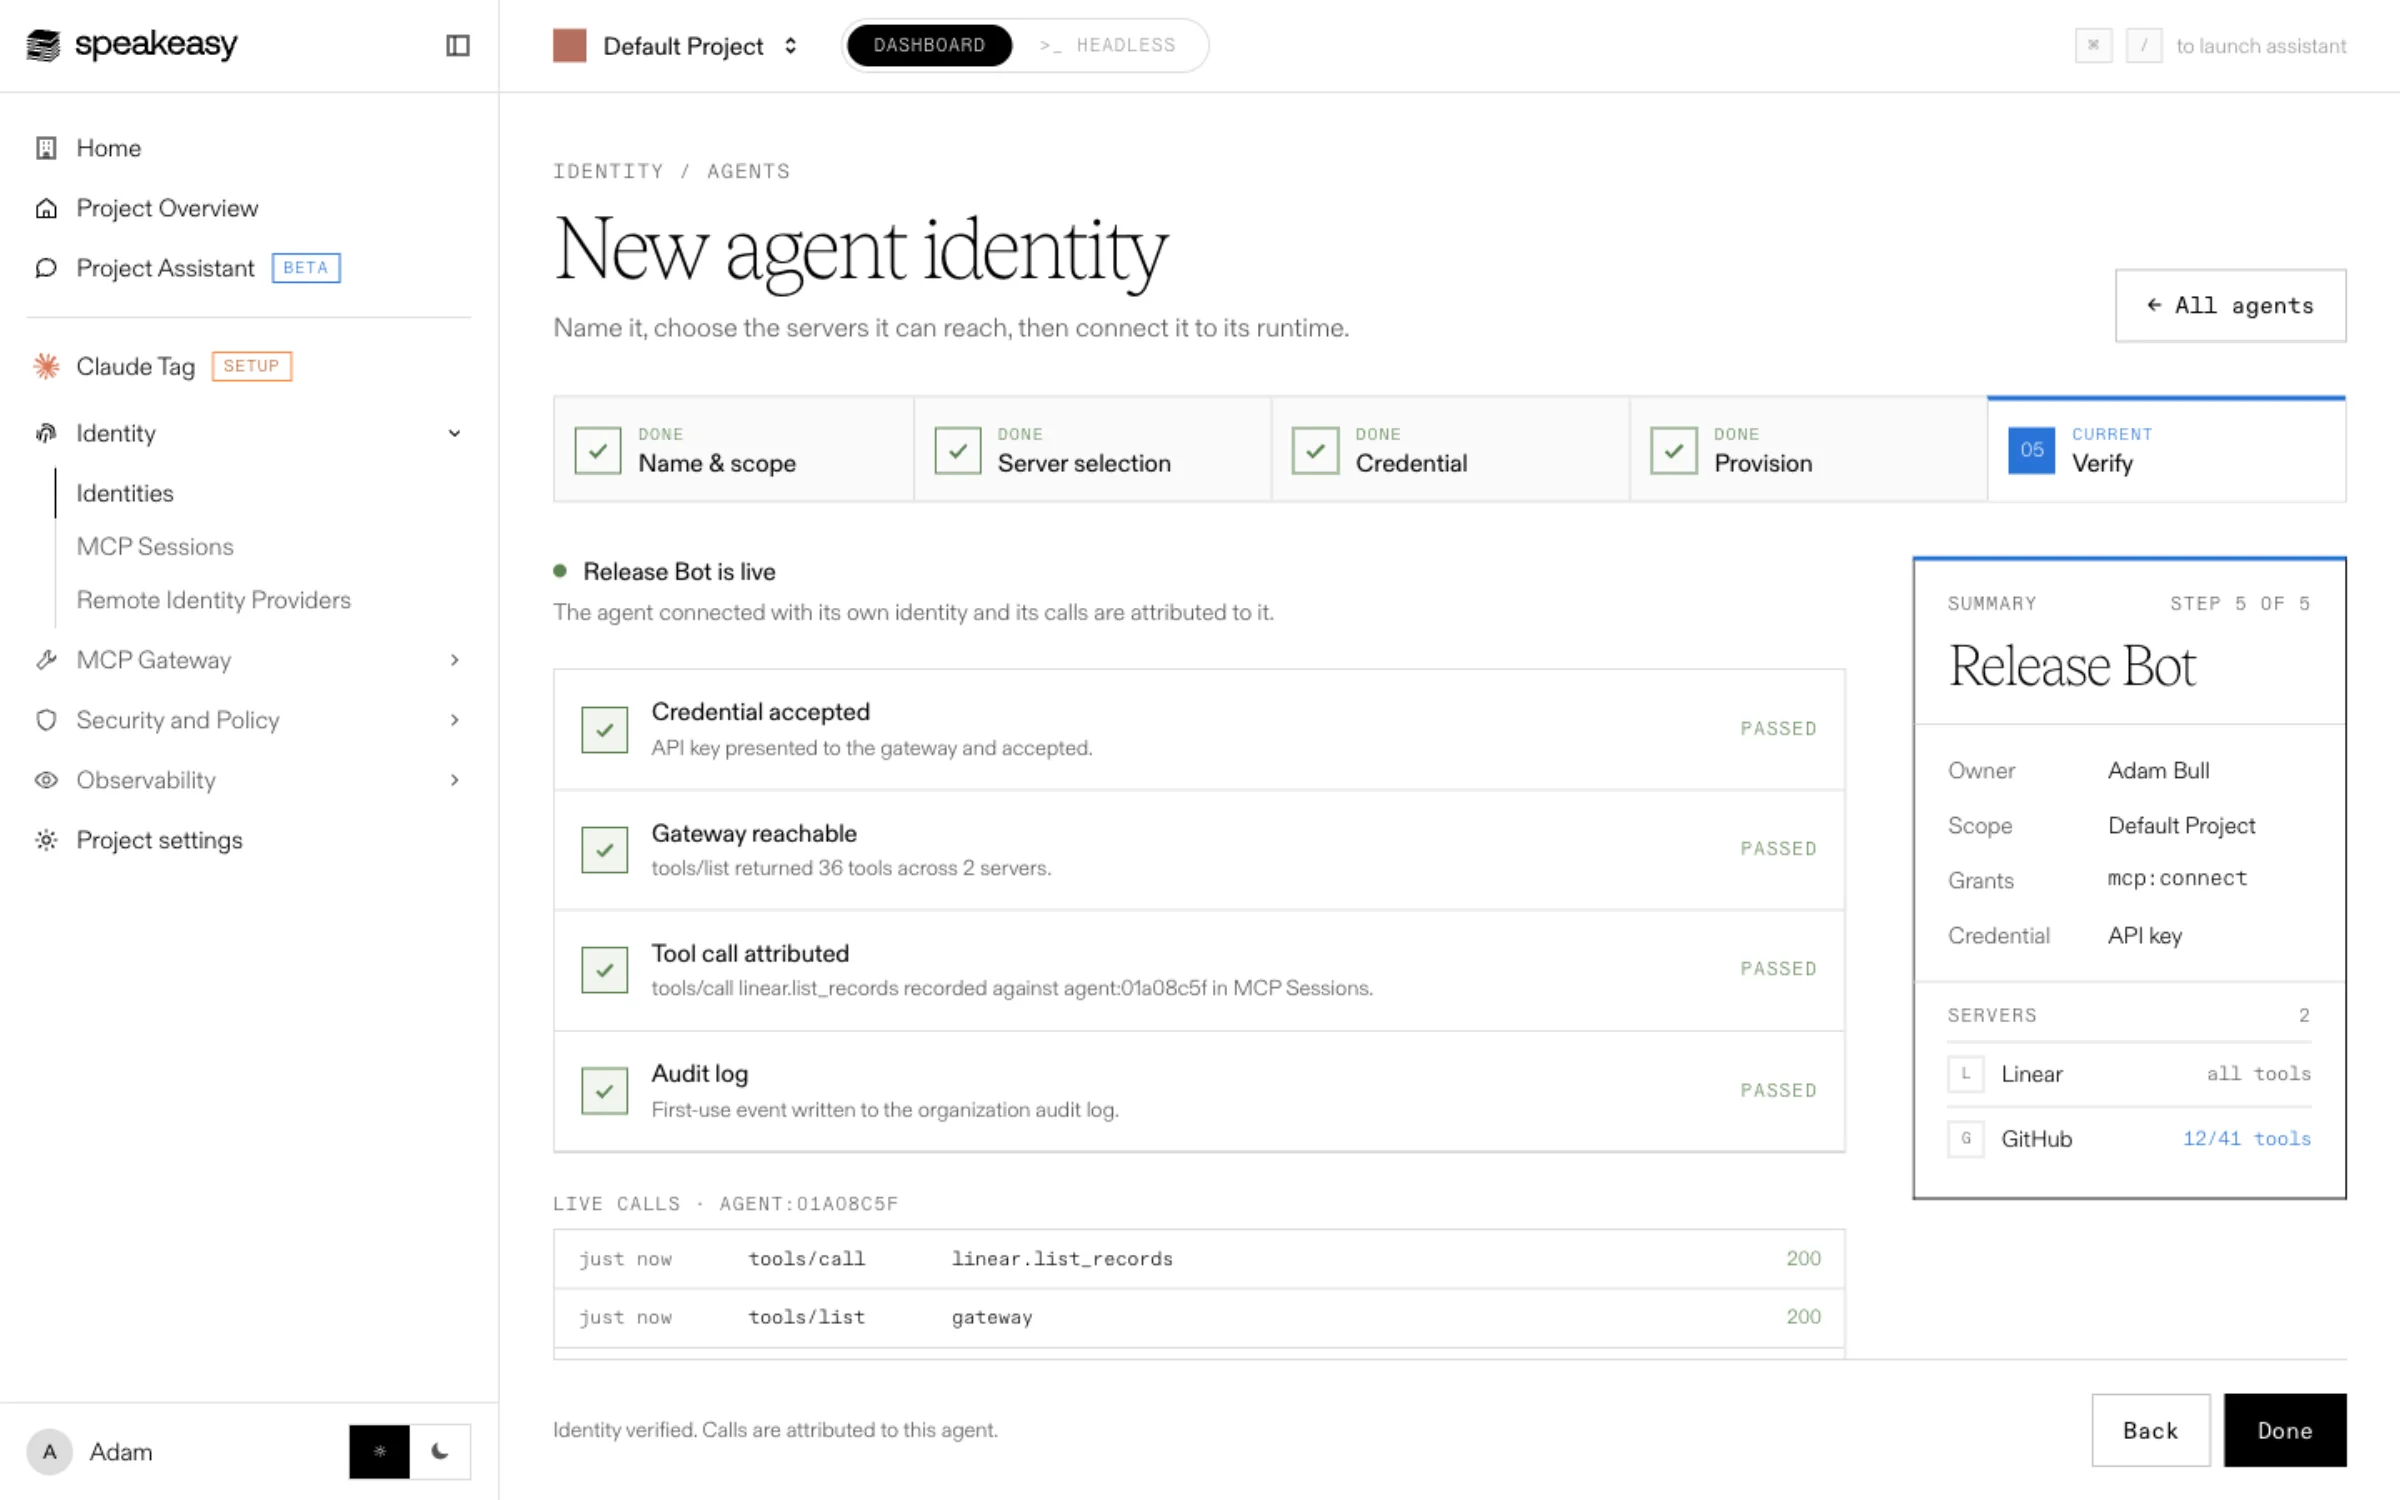Expand the MCP Gateway section chevron

[455, 660]
